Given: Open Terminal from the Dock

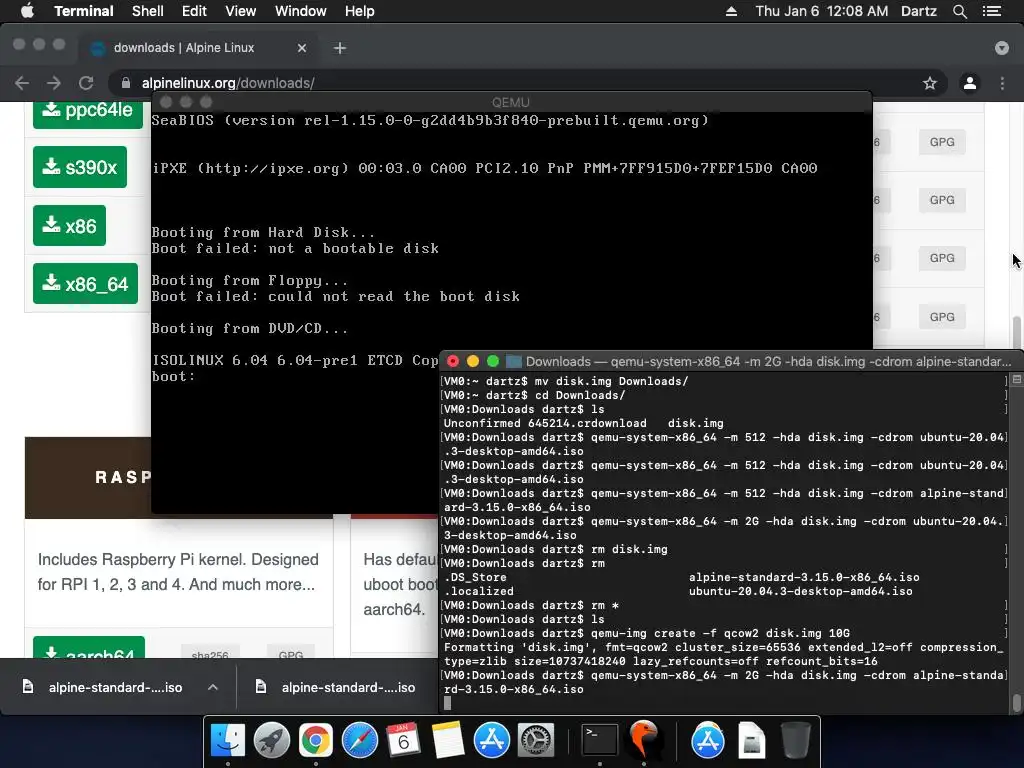Looking at the screenshot, I should (600, 741).
